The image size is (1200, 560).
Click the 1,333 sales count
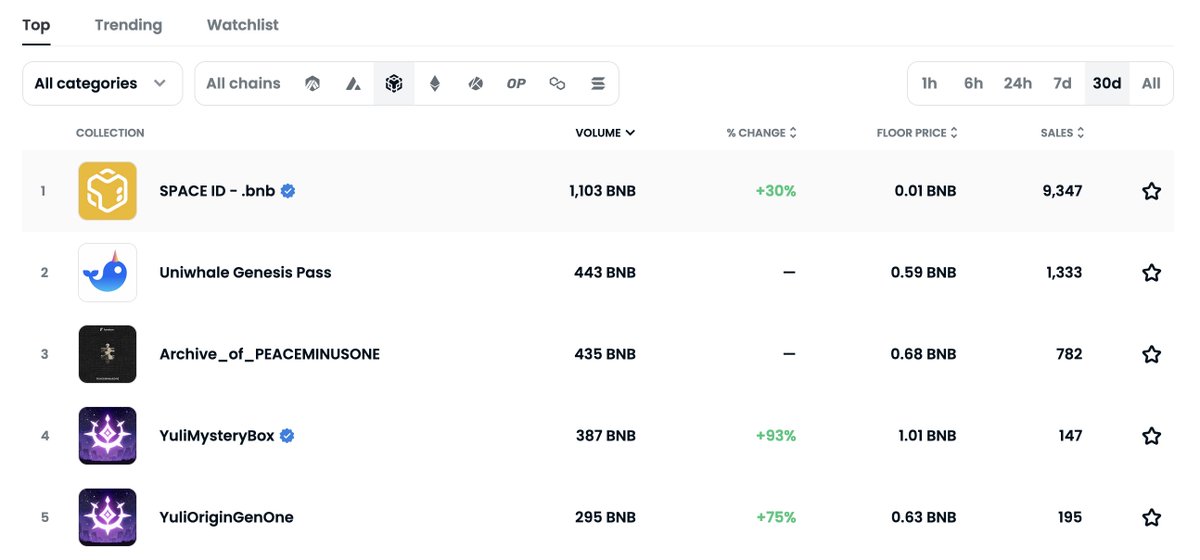coord(1062,272)
